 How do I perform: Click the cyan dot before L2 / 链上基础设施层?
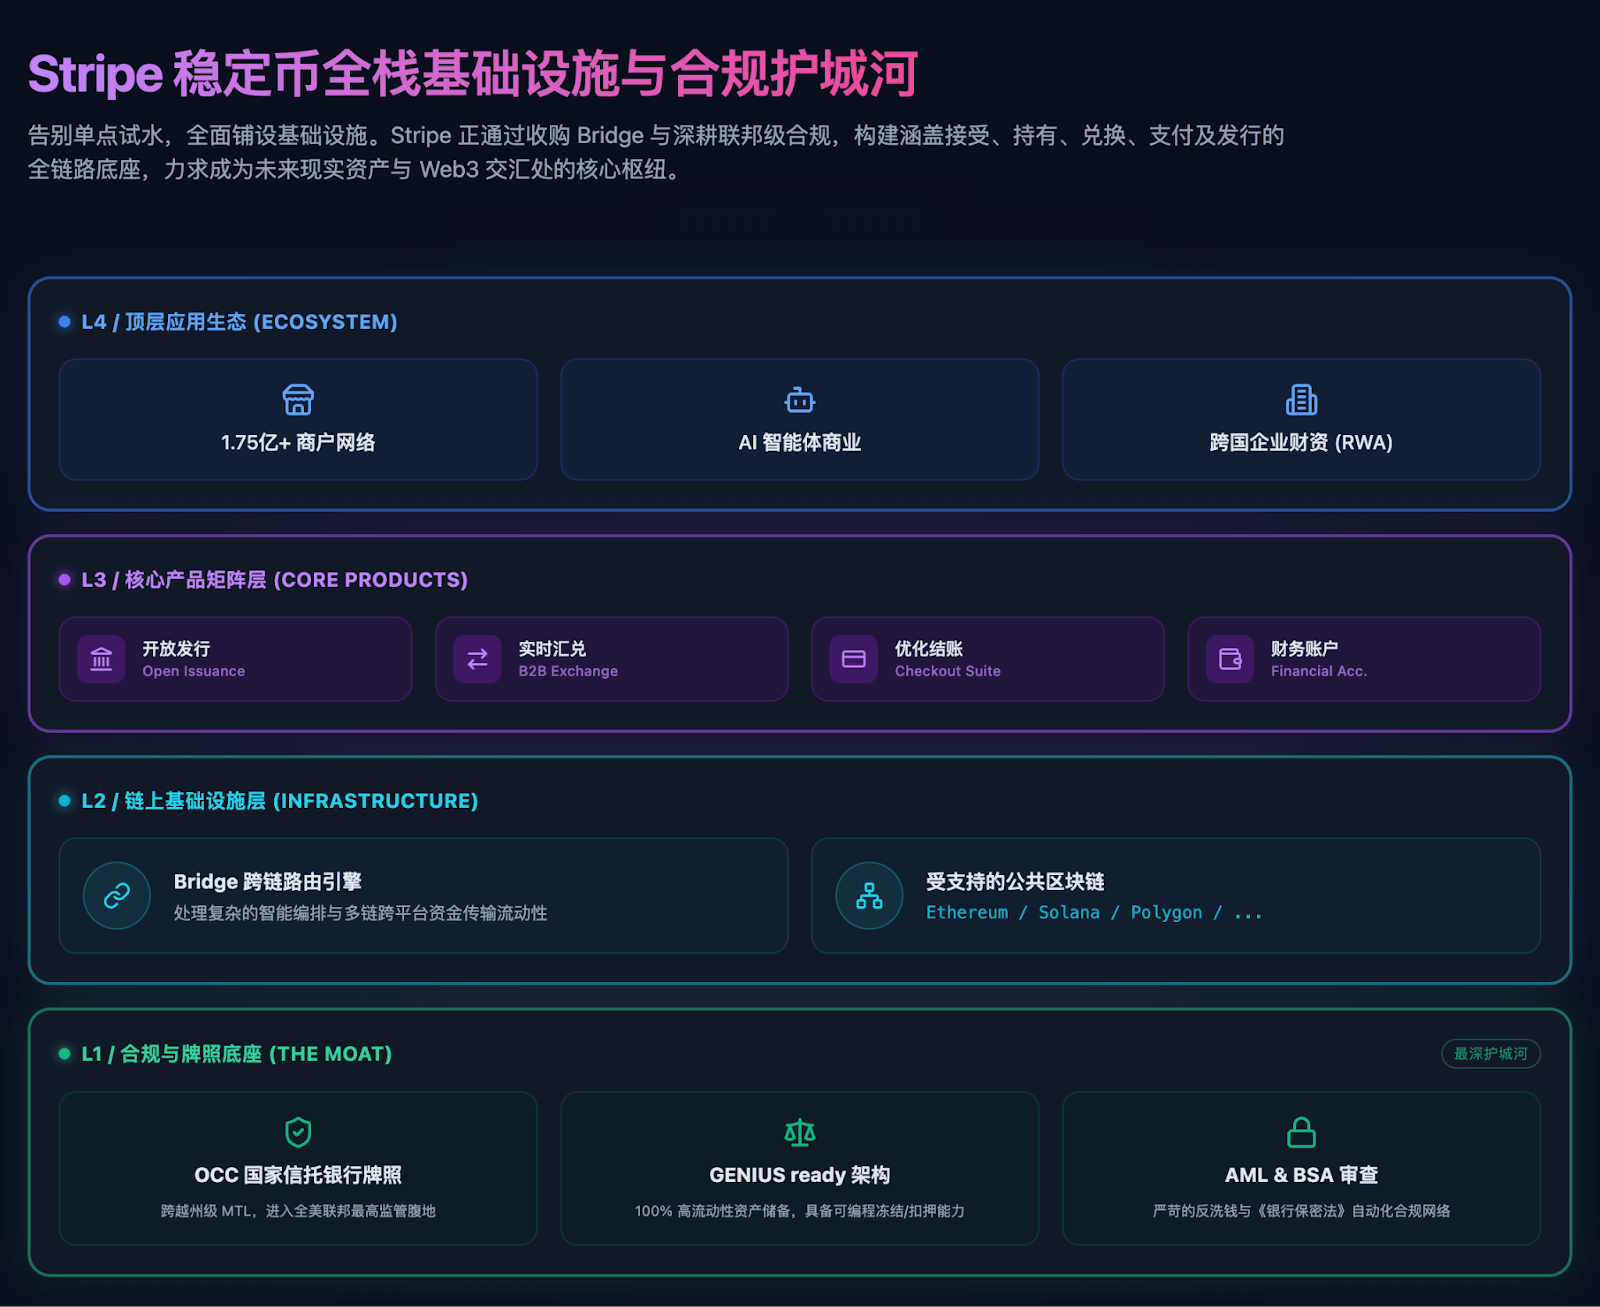click(65, 801)
